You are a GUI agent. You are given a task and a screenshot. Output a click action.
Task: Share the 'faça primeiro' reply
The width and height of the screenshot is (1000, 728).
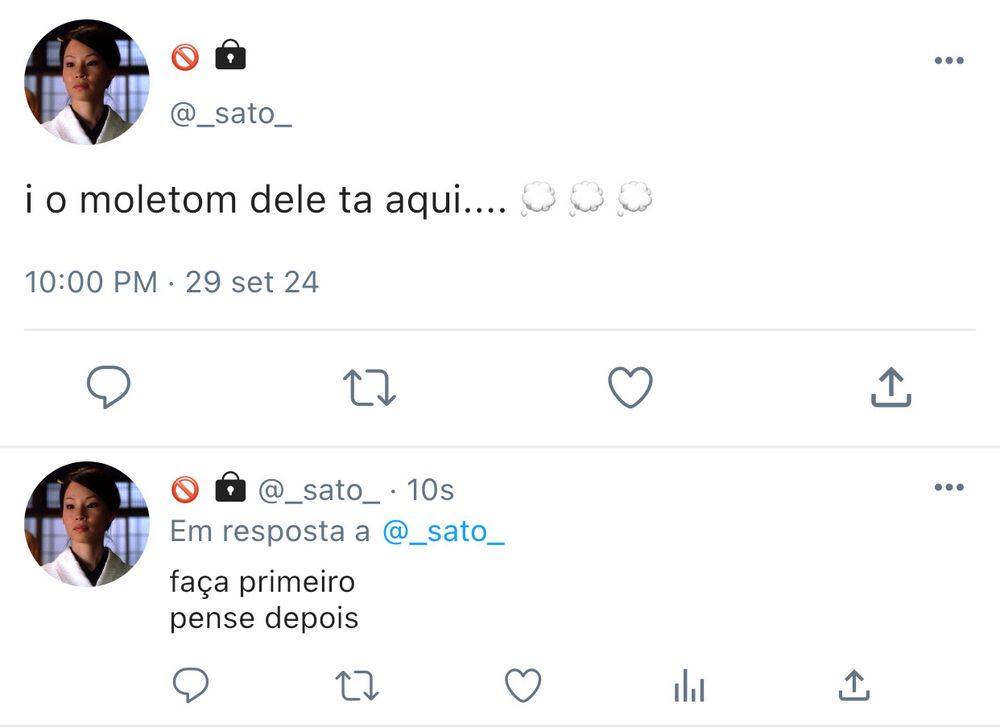(853, 685)
